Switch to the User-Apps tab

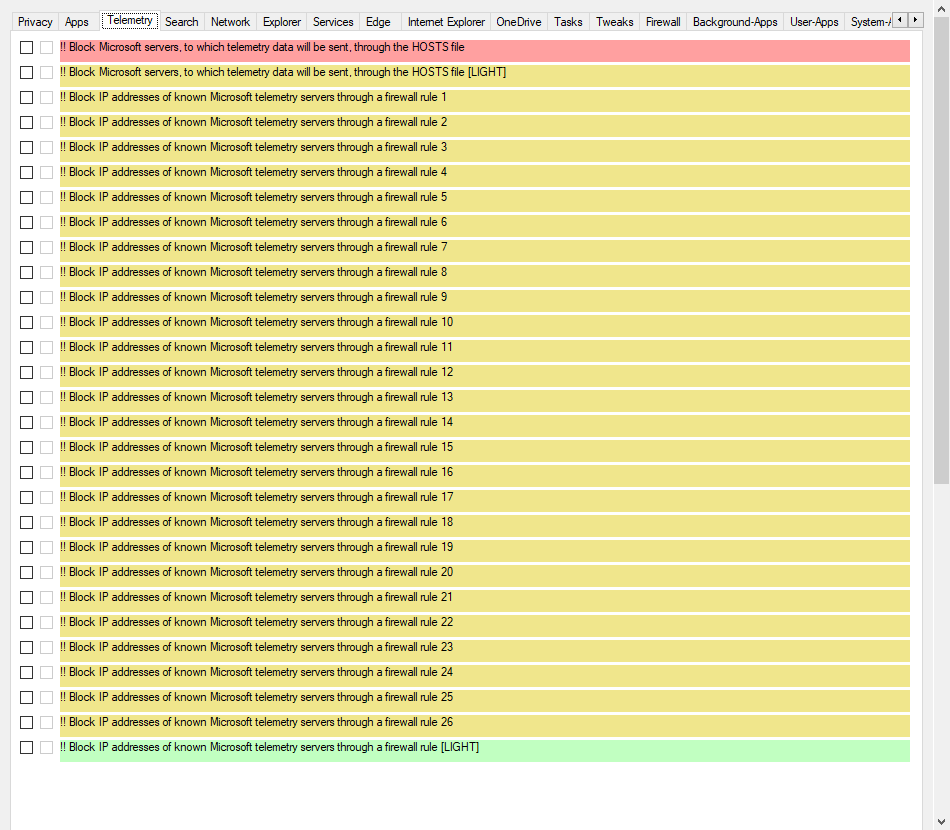coord(814,22)
